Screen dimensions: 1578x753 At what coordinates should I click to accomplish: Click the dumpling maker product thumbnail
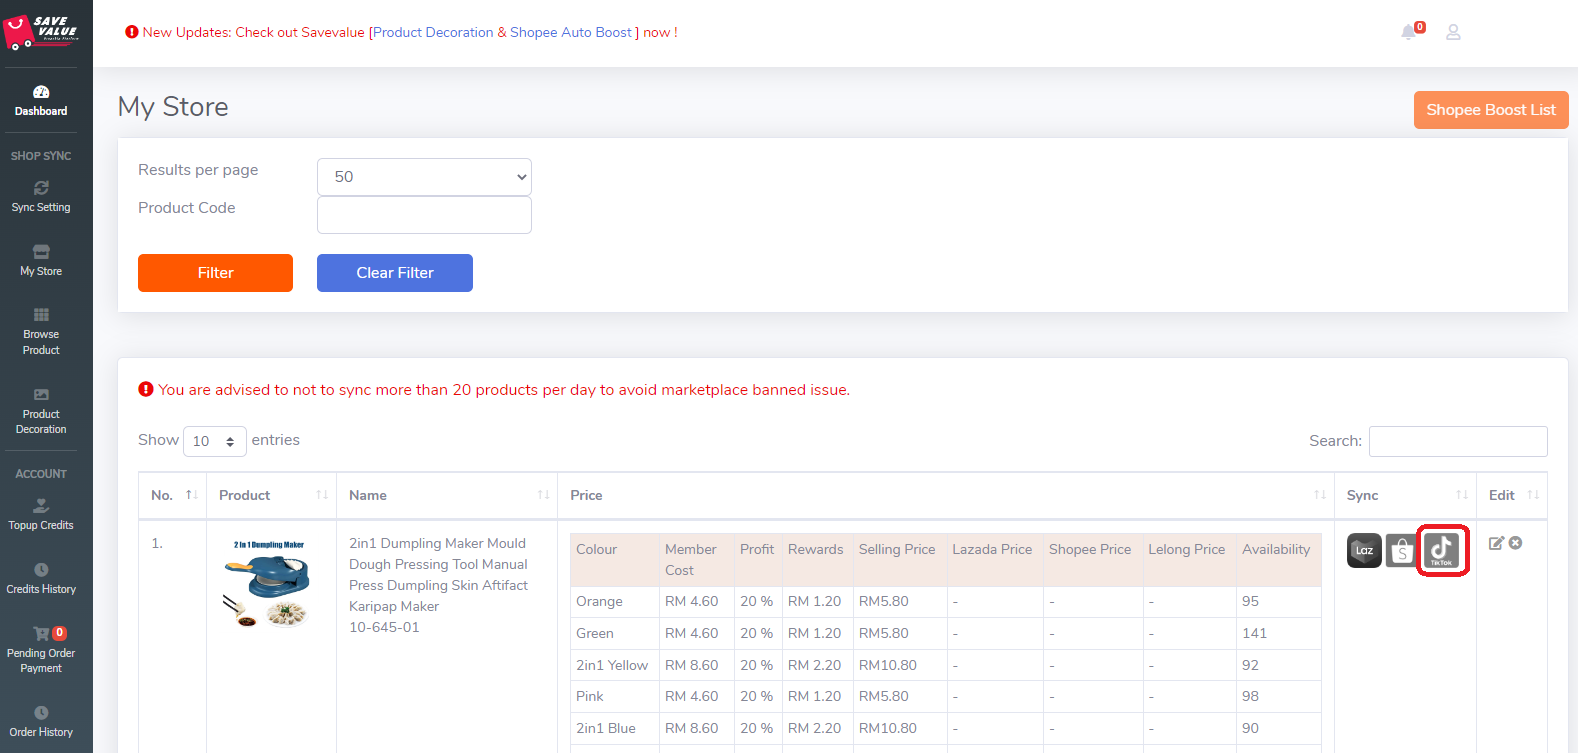pyautogui.click(x=270, y=586)
